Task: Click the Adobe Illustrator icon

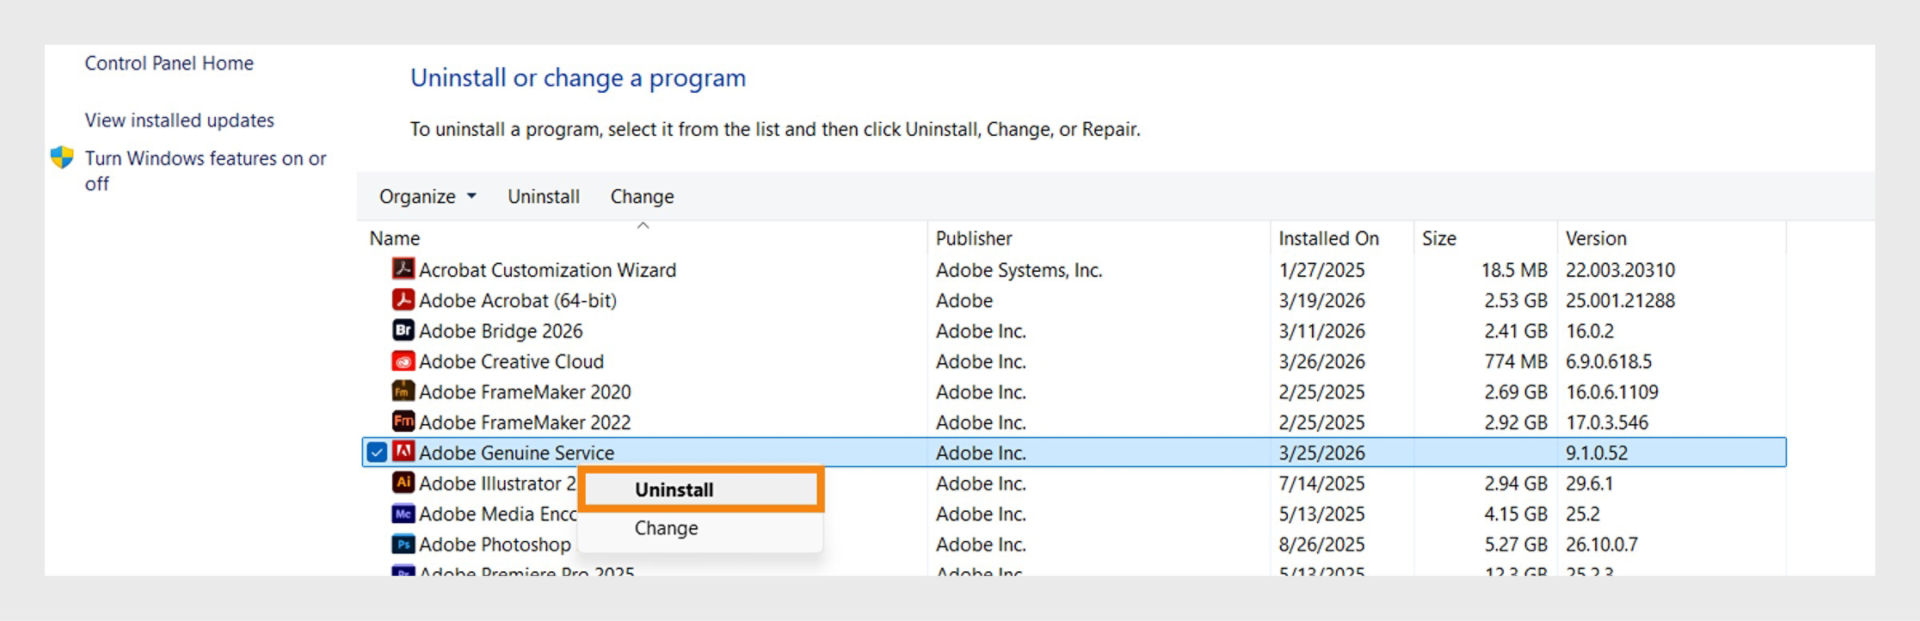Action: [x=403, y=483]
